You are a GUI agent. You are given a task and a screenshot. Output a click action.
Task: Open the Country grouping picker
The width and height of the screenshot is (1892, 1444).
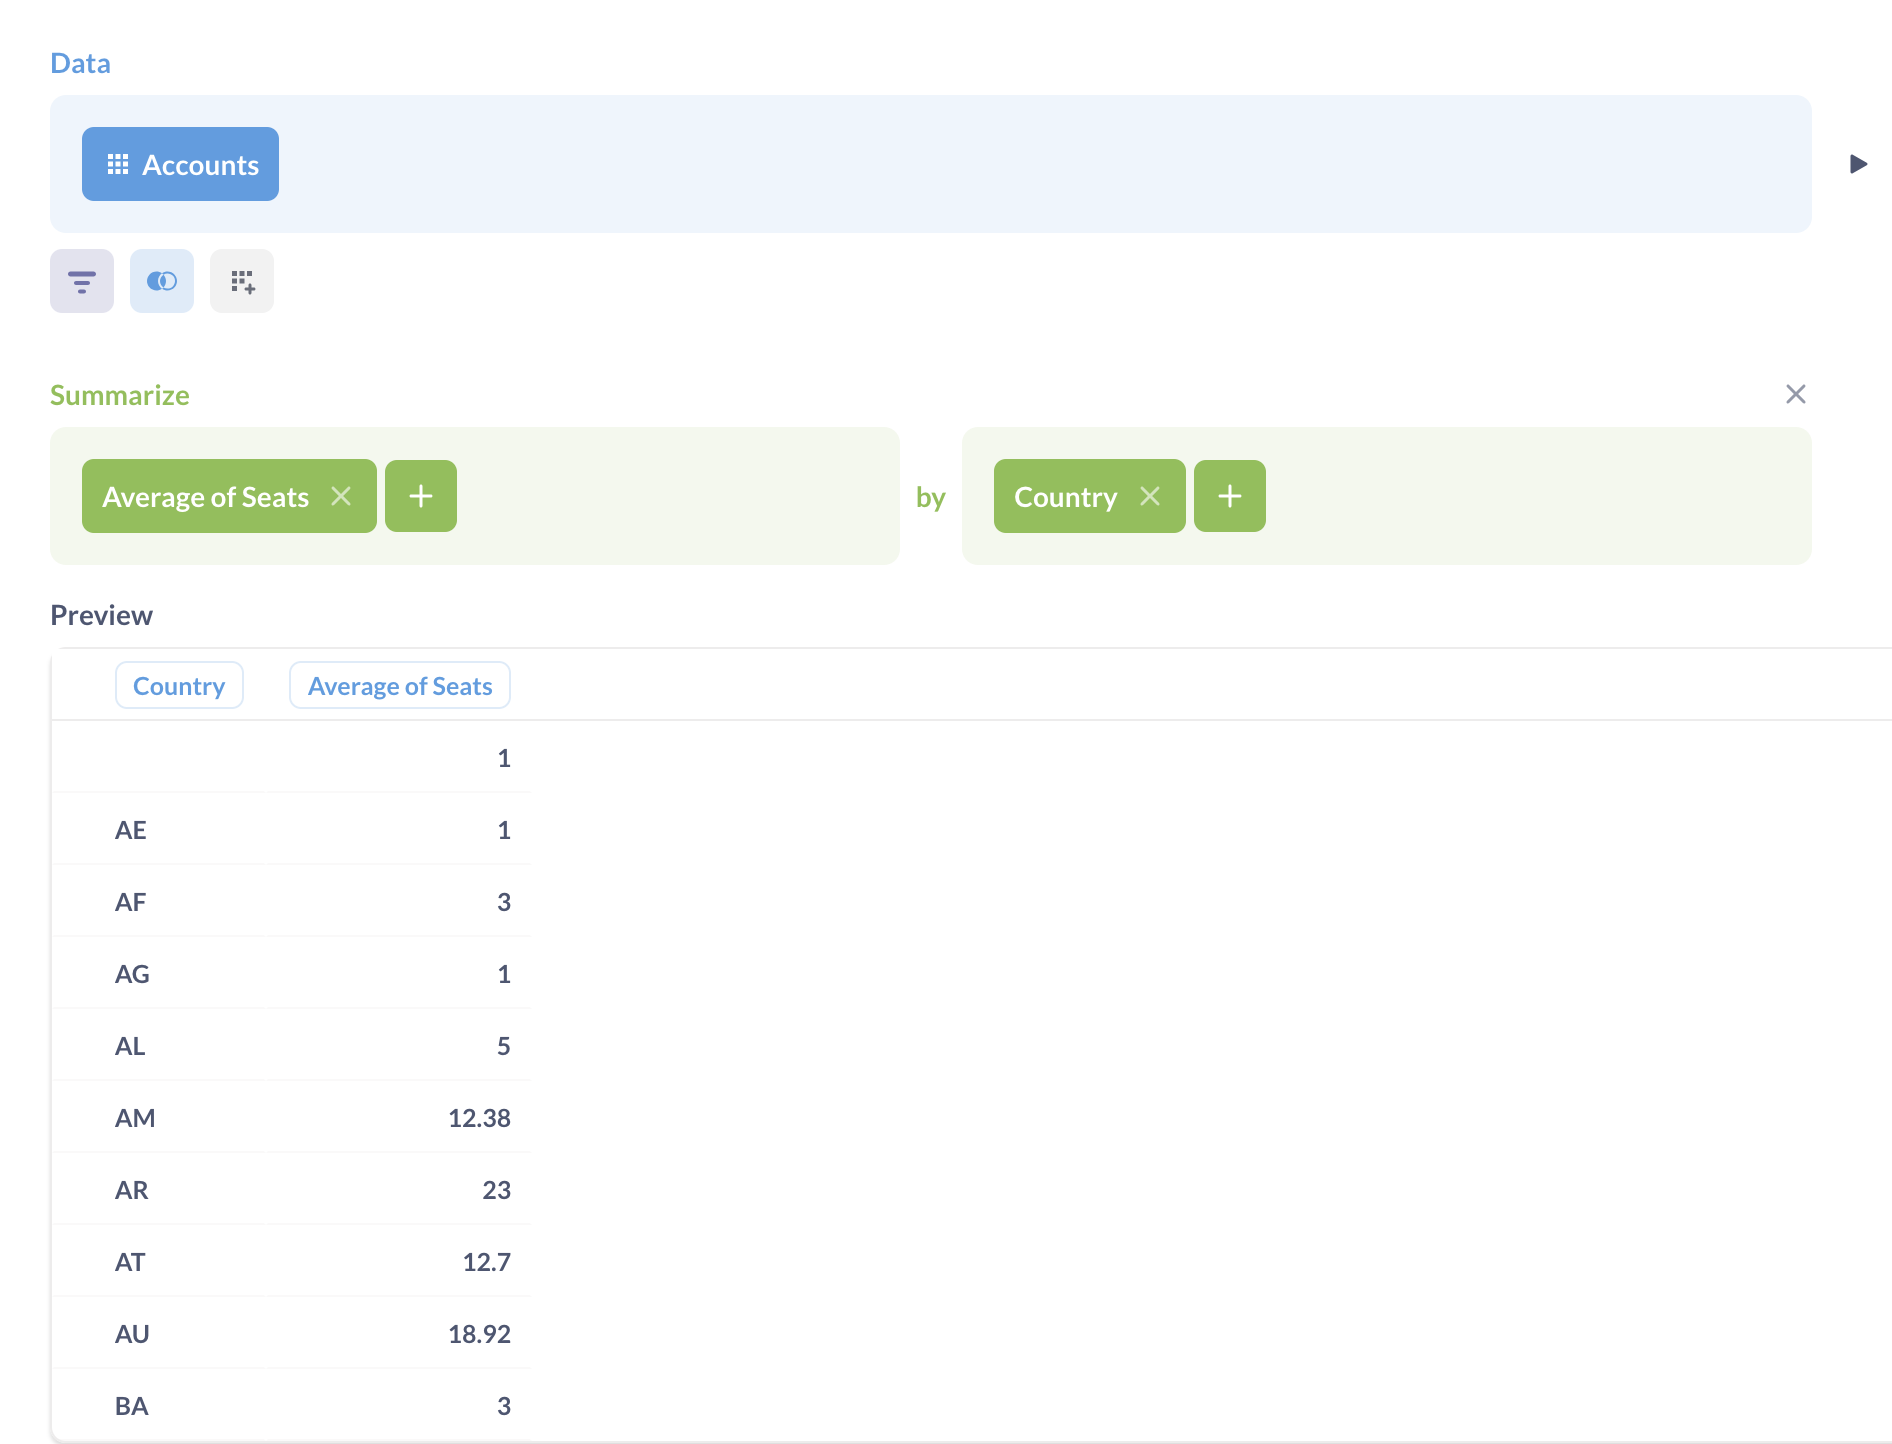coord(1065,496)
